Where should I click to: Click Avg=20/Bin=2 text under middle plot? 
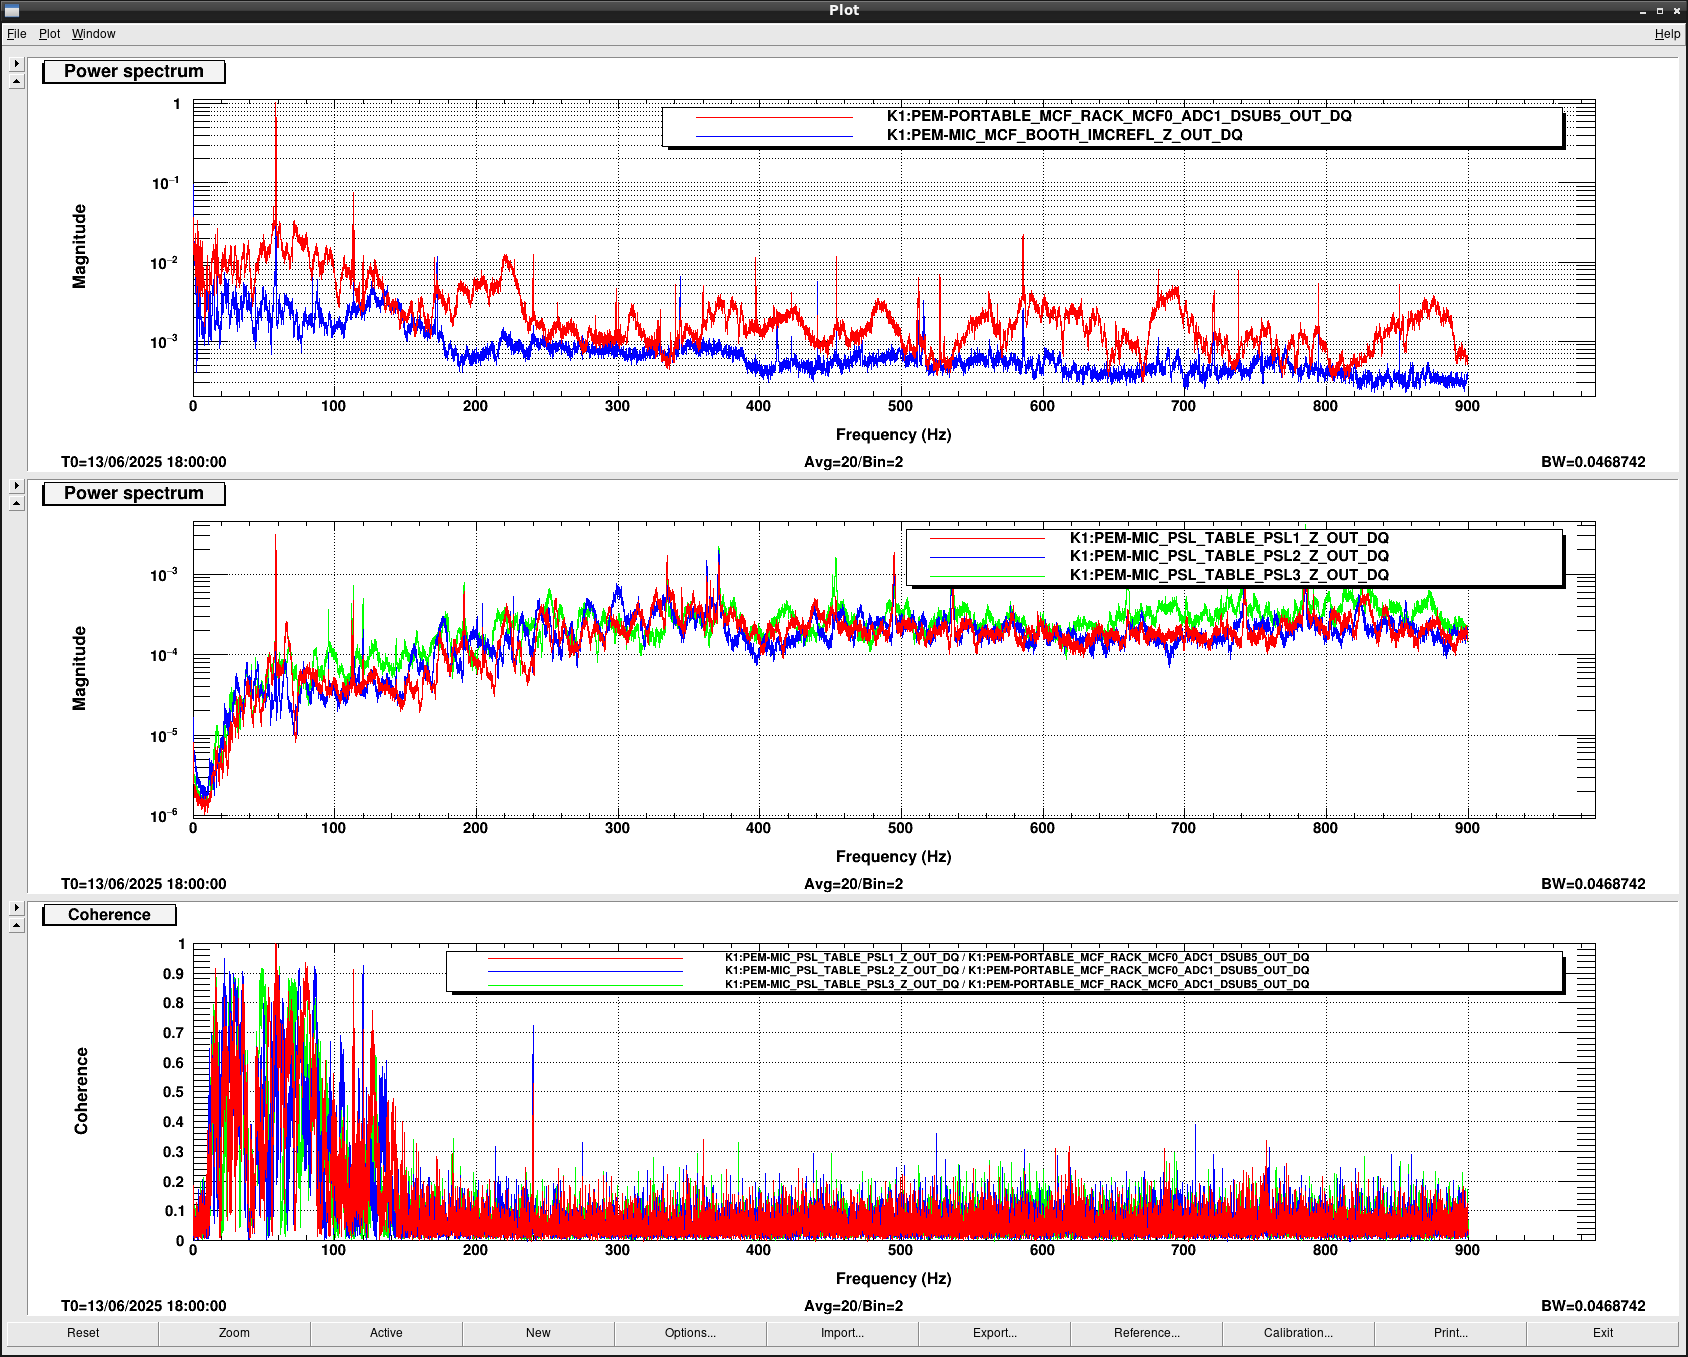[854, 884]
